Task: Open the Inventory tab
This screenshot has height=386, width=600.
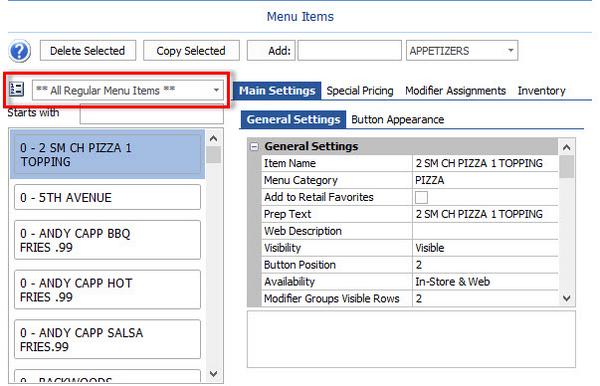Action: [x=541, y=91]
